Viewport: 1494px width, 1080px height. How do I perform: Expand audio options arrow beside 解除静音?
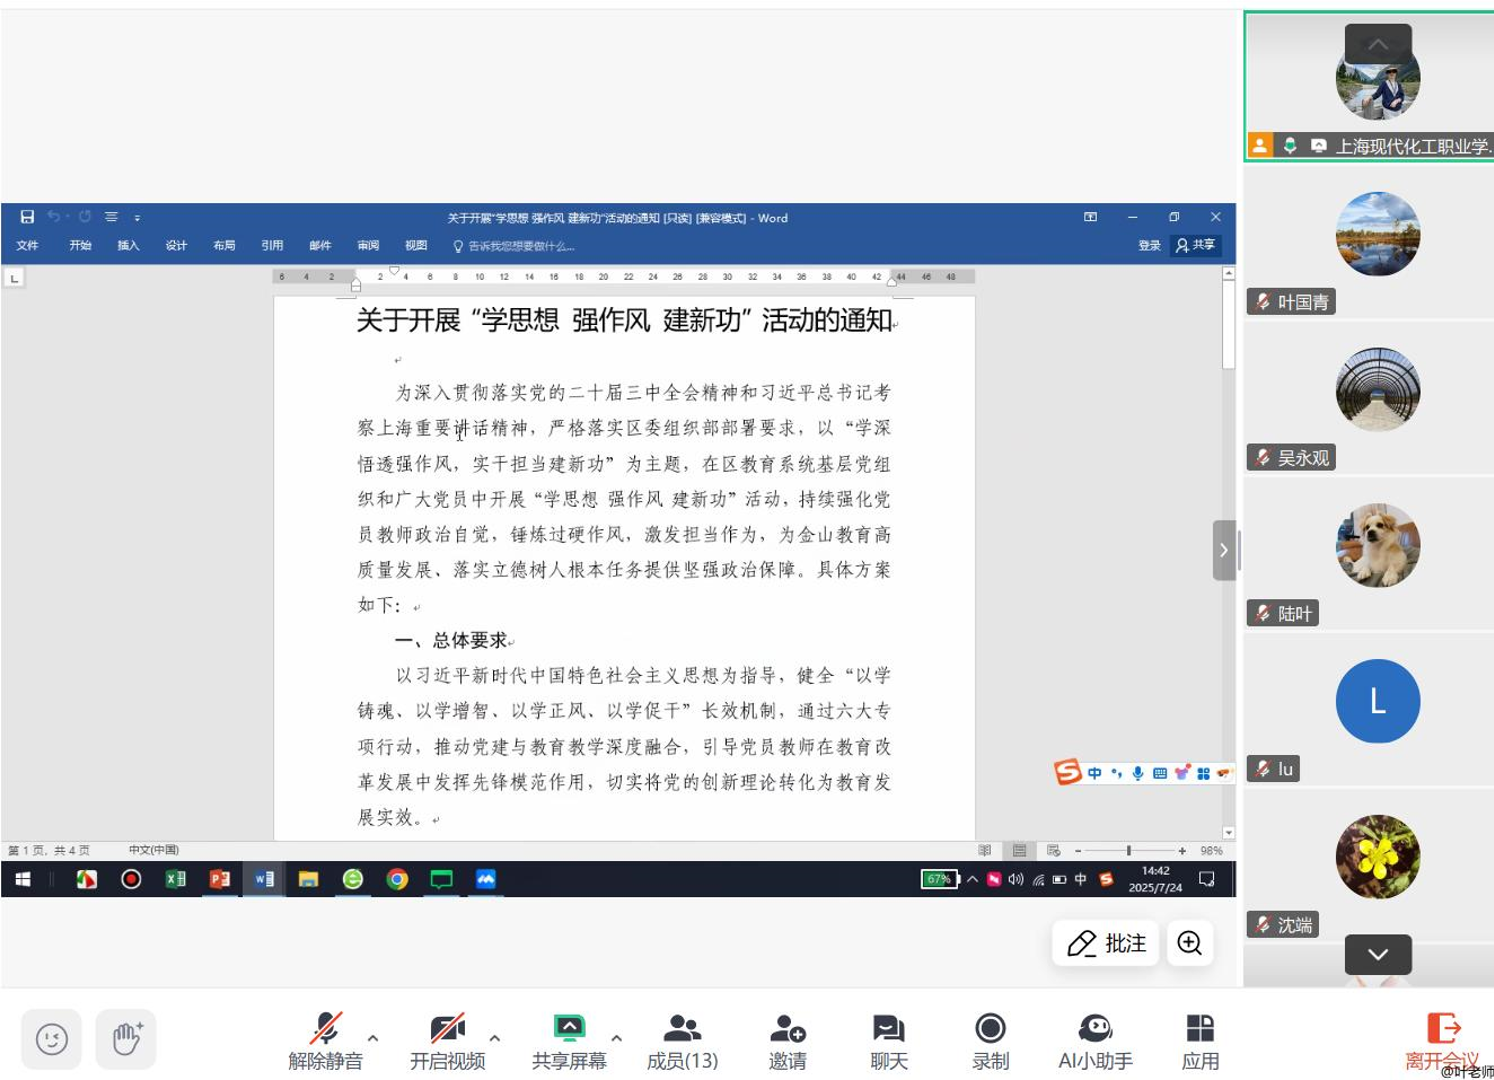pyautogui.click(x=373, y=1038)
